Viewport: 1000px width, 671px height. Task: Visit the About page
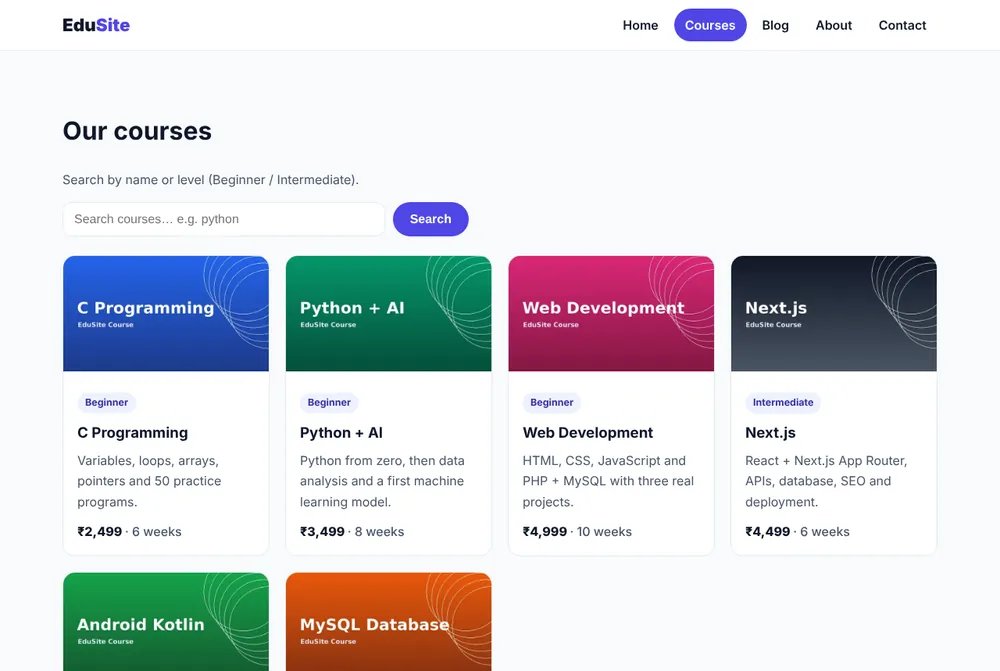834,25
